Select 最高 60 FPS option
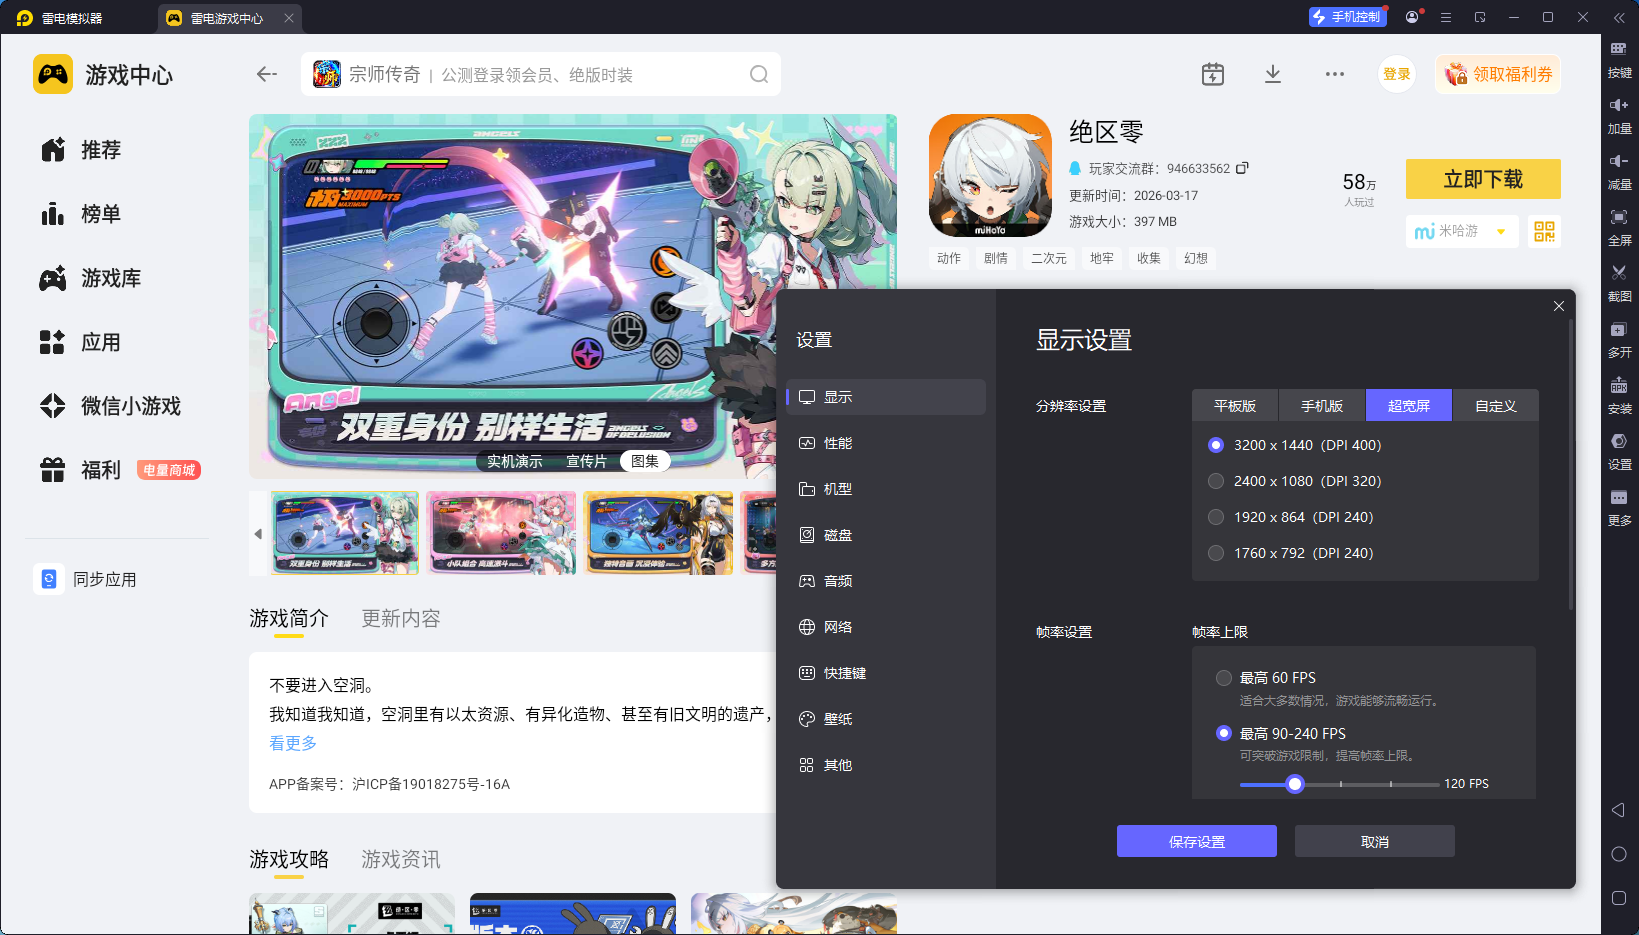 pyautogui.click(x=1223, y=678)
